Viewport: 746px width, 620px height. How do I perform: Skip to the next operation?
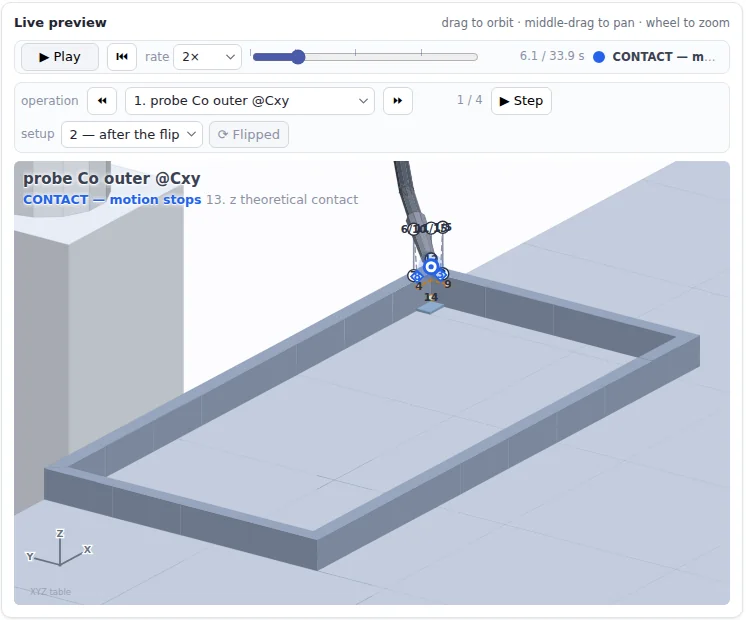click(398, 101)
